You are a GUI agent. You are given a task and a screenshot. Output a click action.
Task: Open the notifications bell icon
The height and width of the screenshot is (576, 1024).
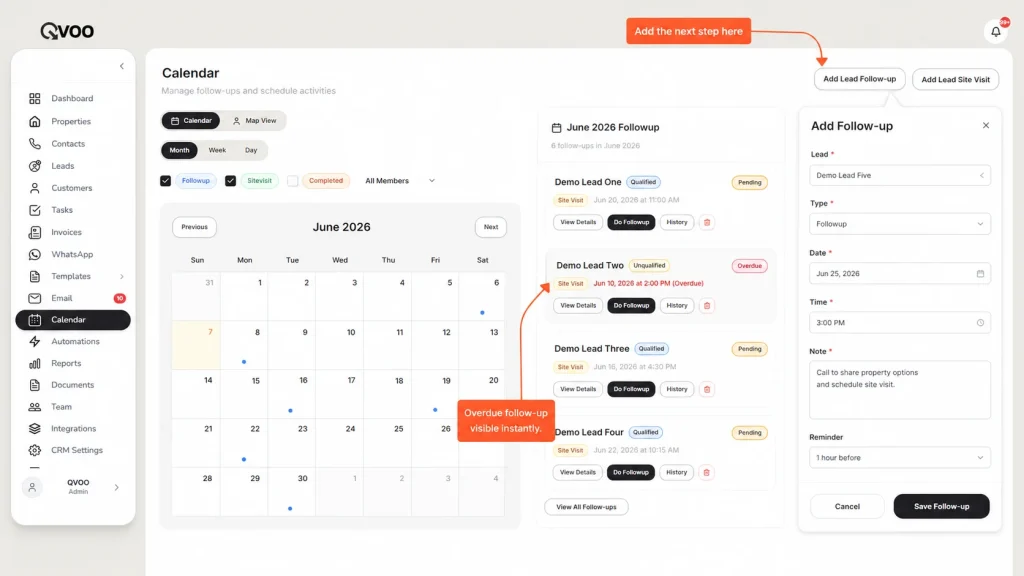995,31
